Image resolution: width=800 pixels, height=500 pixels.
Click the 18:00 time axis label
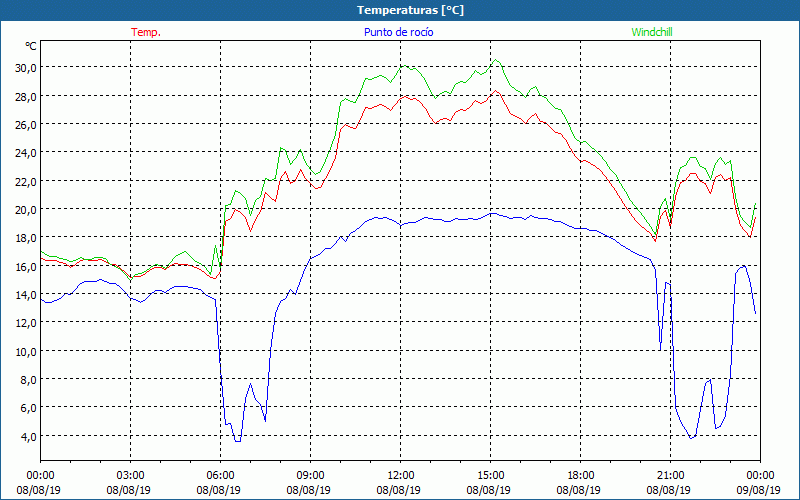point(581,476)
